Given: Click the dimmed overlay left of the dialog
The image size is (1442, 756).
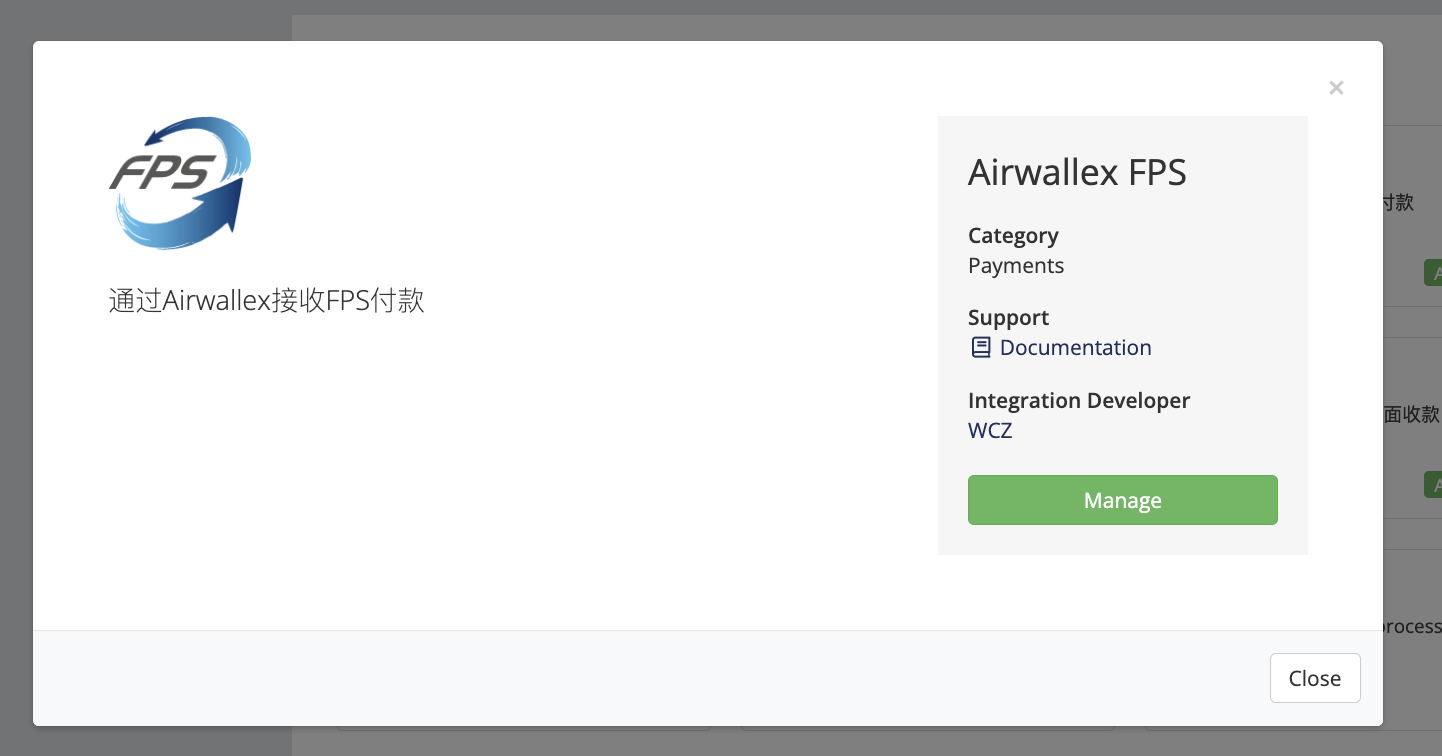Looking at the screenshot, I should click(16, 400).
